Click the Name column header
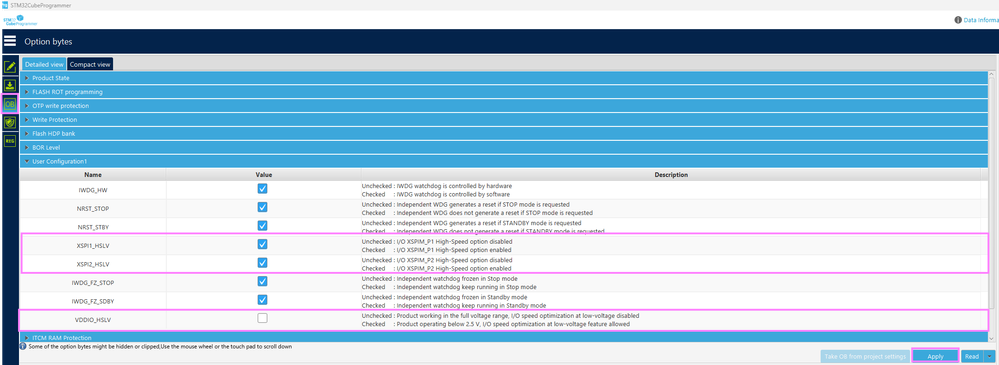Screen dimensions: 999x365 (x=92, y=175)
